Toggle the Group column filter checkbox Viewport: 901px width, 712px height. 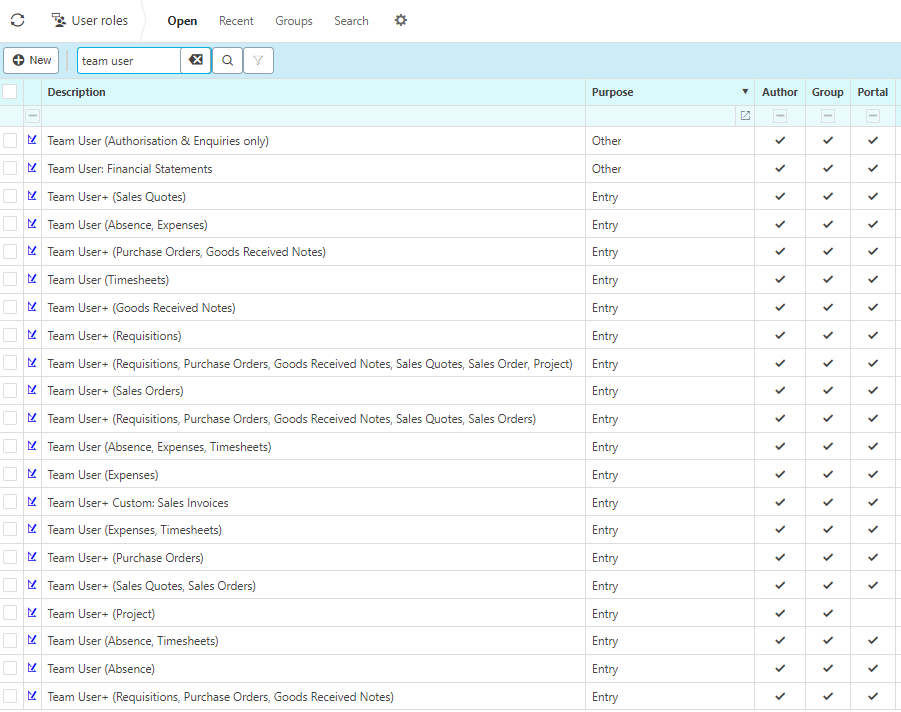point(827,116)
